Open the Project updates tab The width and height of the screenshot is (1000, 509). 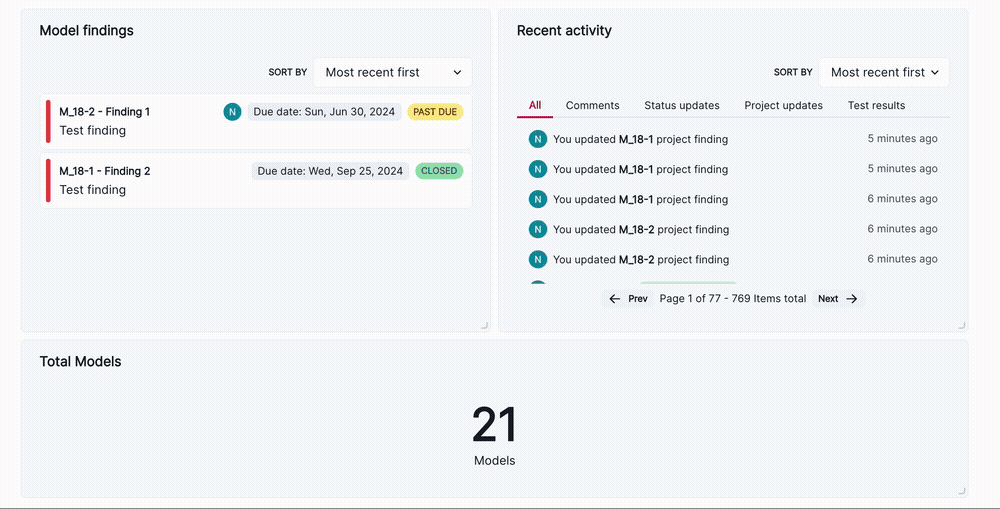click(783, 106)
